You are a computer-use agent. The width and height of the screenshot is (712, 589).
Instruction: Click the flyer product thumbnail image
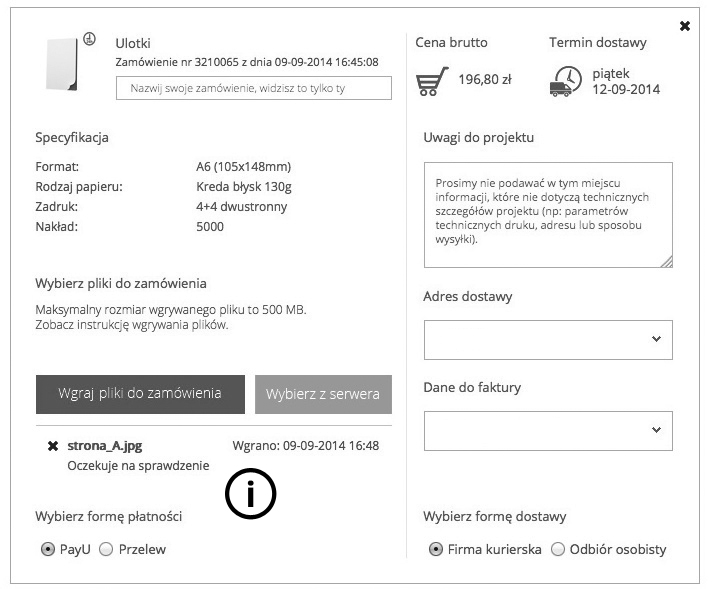coord(63,65)
